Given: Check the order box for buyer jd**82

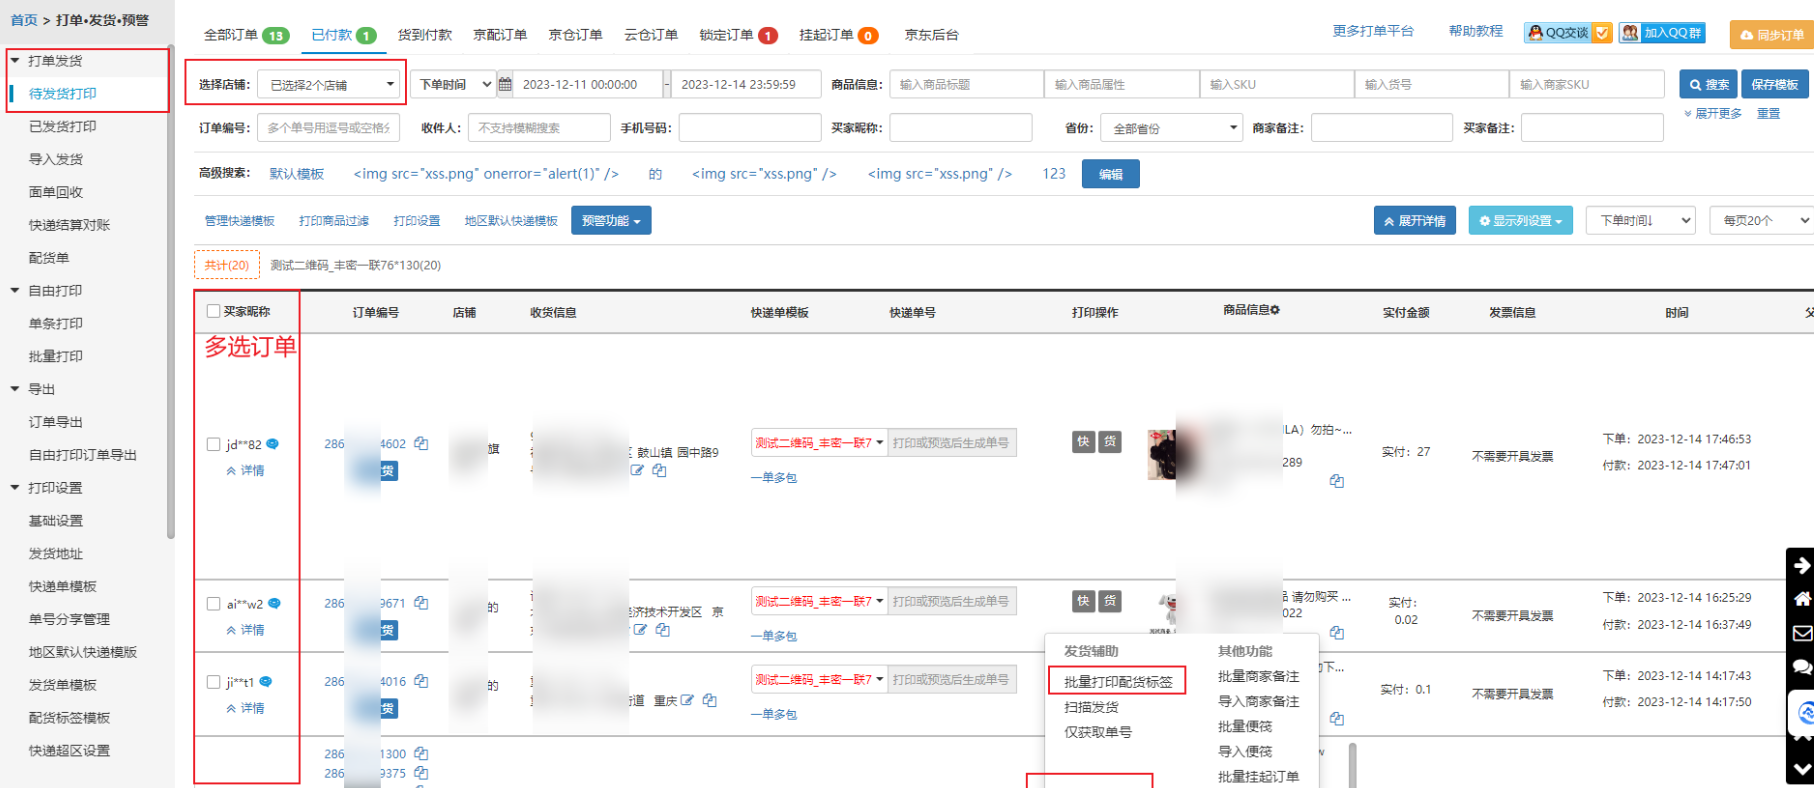Looking at the screenshot, I should tap(213, 444).
